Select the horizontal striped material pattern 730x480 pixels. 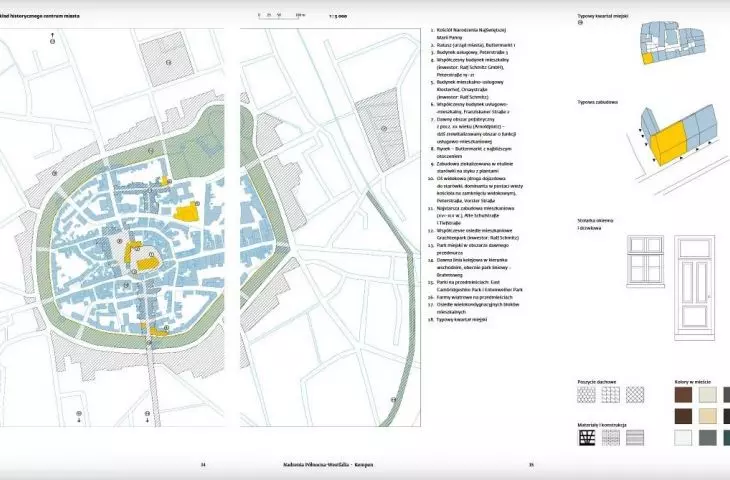tap(635, 438)
